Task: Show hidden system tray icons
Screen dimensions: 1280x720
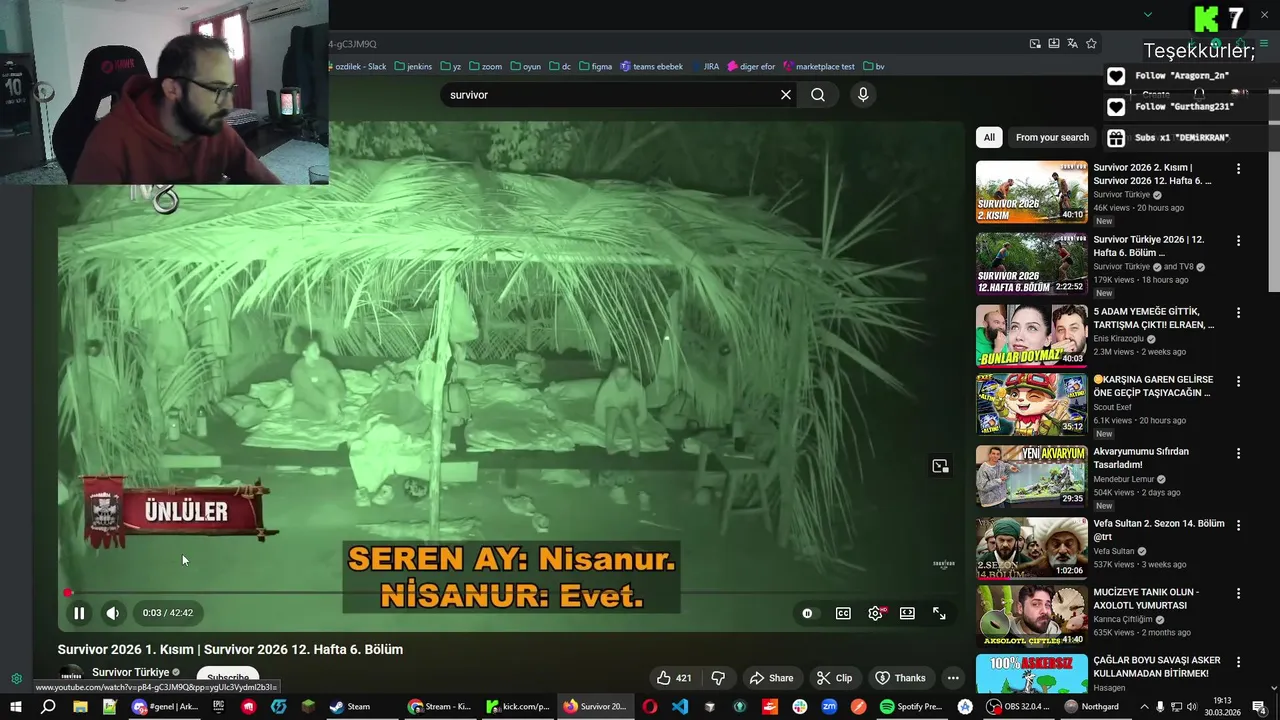Action: point(1145,707)
